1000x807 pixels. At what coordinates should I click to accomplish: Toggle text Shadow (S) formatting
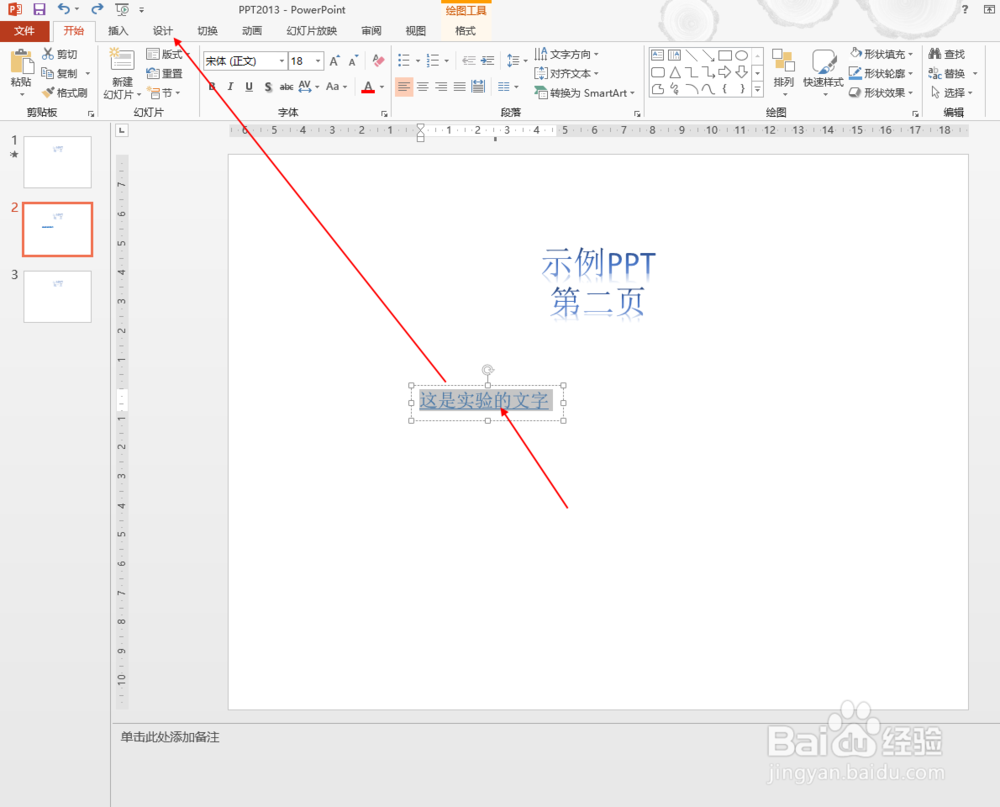[x=268, y=87]
